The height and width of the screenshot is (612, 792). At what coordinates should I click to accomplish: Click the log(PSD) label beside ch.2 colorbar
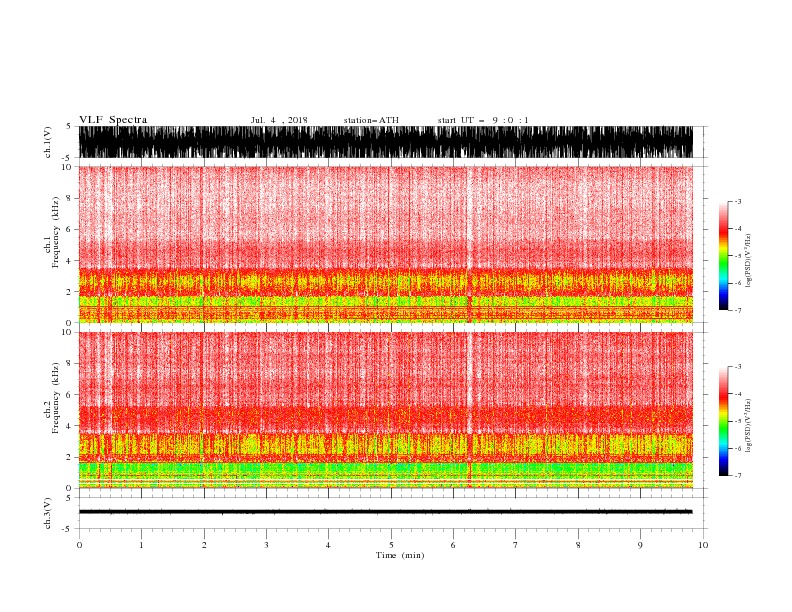(749, 426)
